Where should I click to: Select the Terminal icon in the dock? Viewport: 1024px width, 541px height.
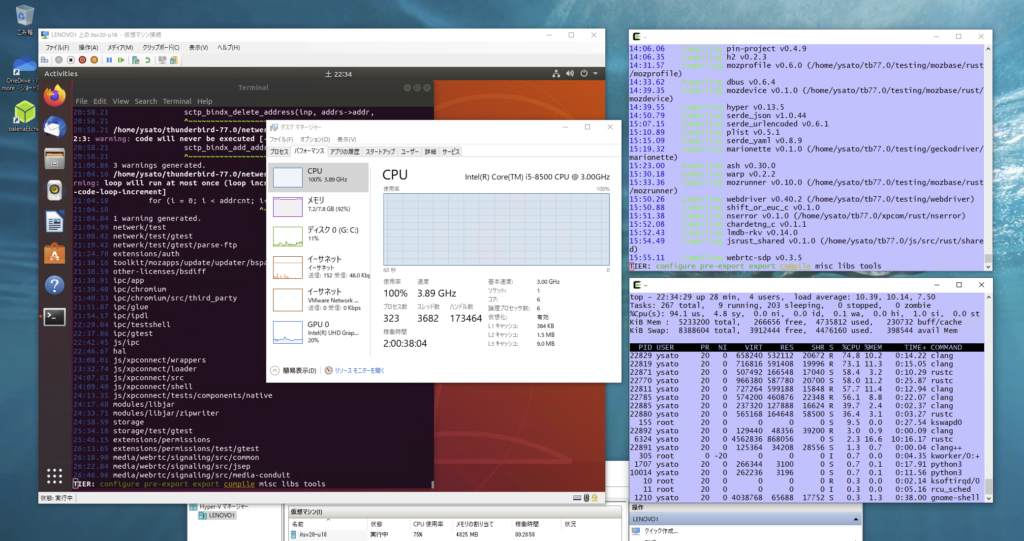[x=56, y=317]
